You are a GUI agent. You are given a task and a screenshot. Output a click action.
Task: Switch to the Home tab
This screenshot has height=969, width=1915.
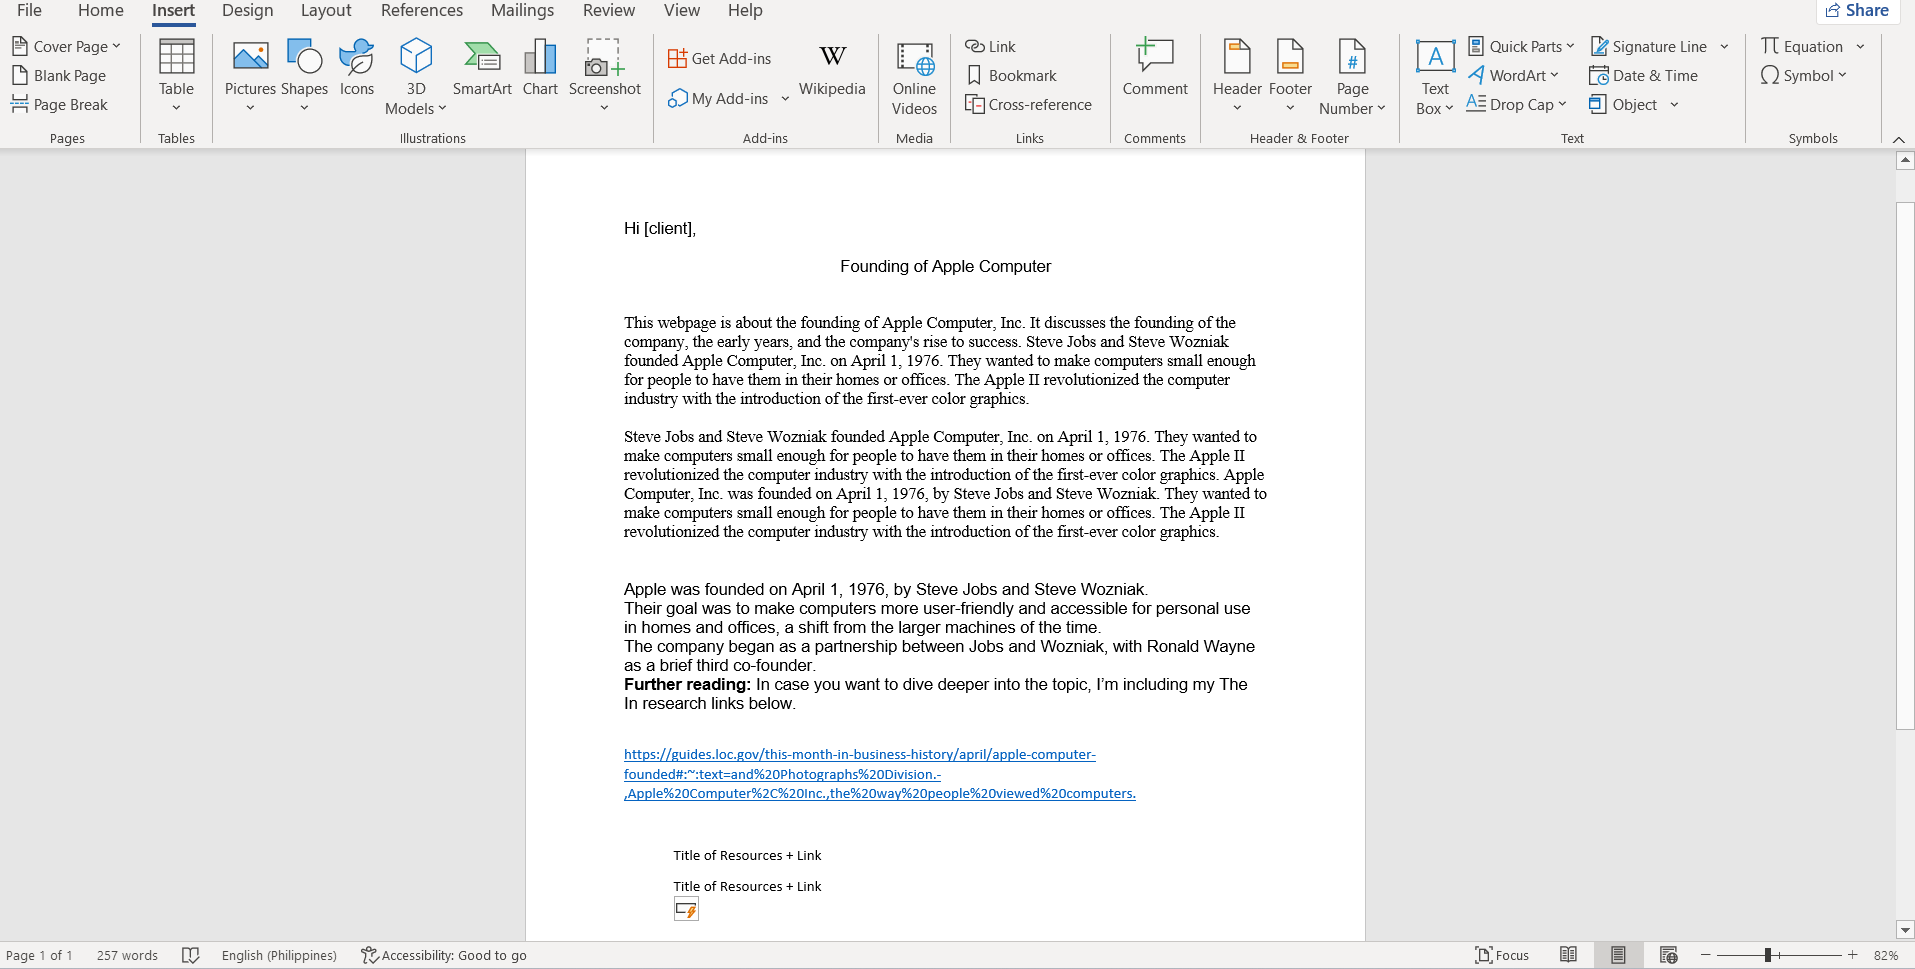tap(101, 11)
